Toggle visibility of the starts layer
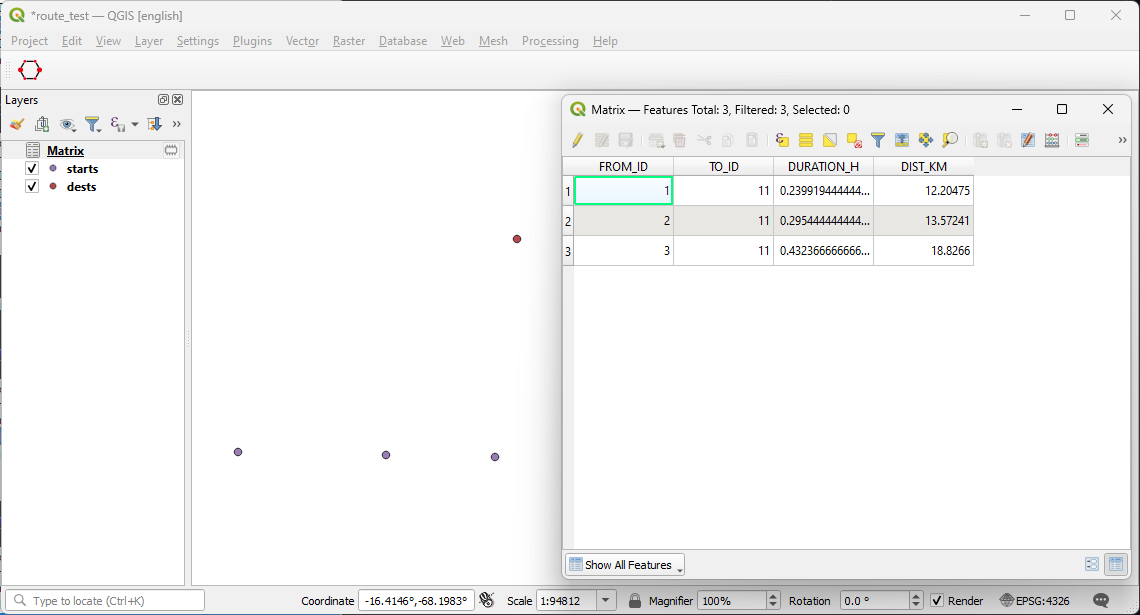1140x615 pixels. pos(31,169)
